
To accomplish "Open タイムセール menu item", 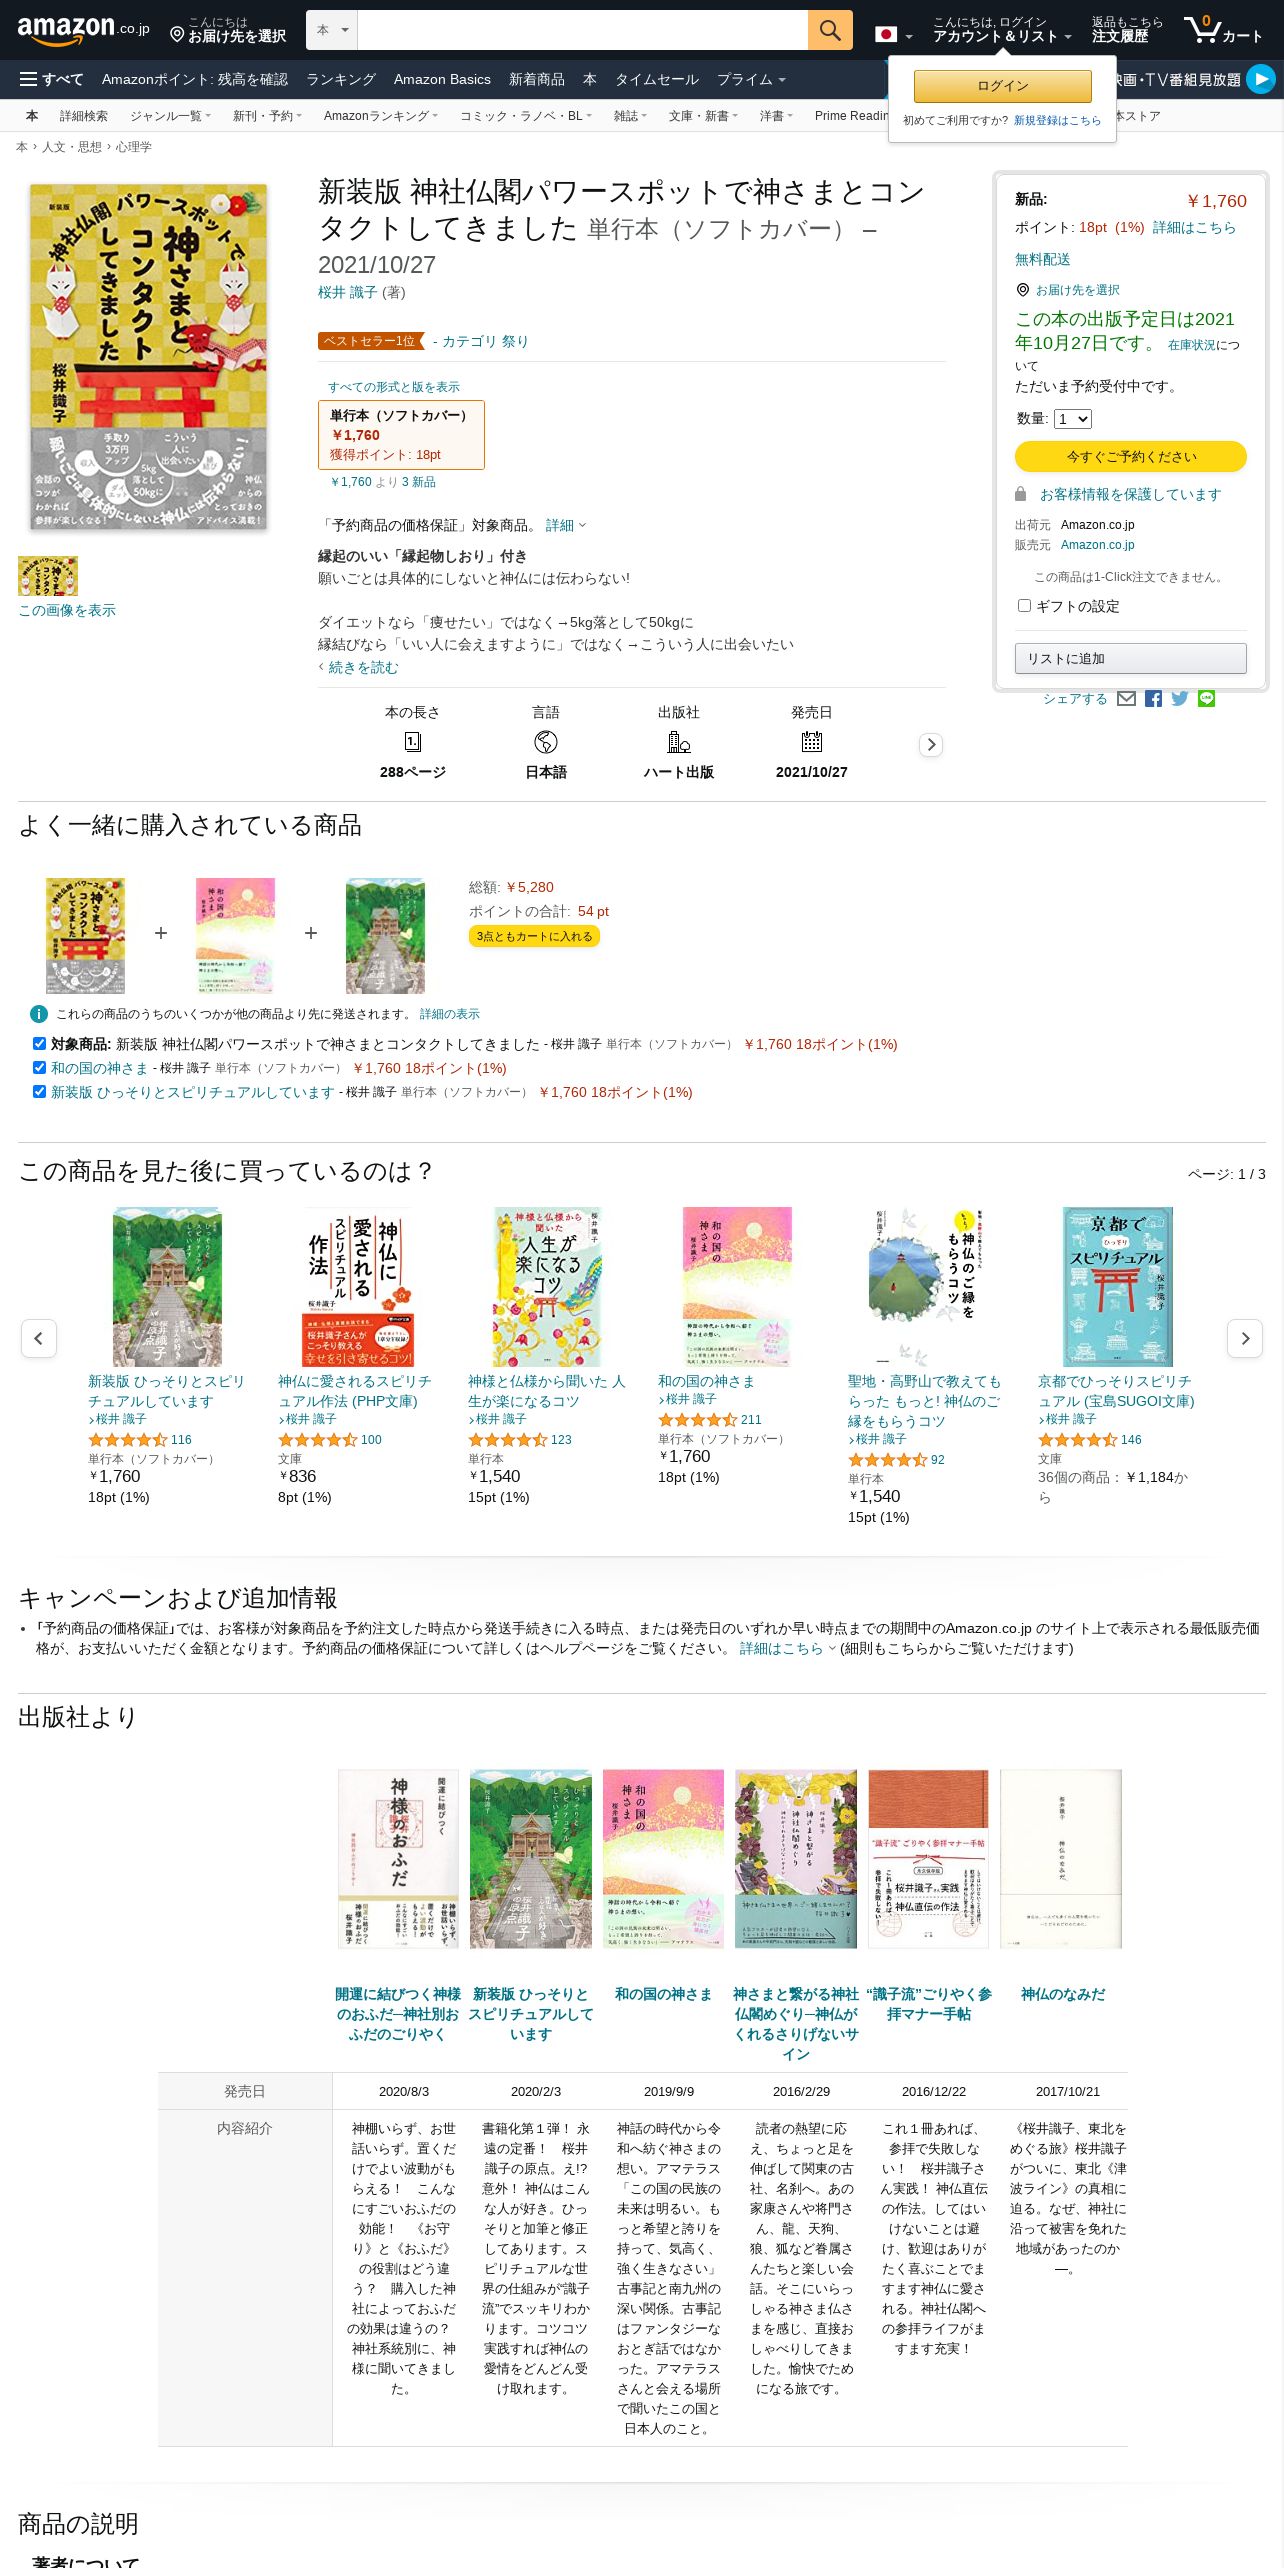I will [x=657, y=79].
